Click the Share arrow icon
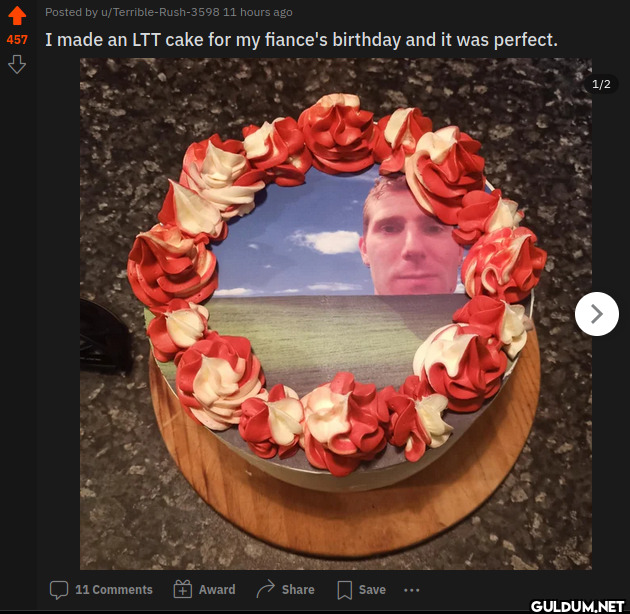Viewport: 630px width, 614px height. pos(266,589)
